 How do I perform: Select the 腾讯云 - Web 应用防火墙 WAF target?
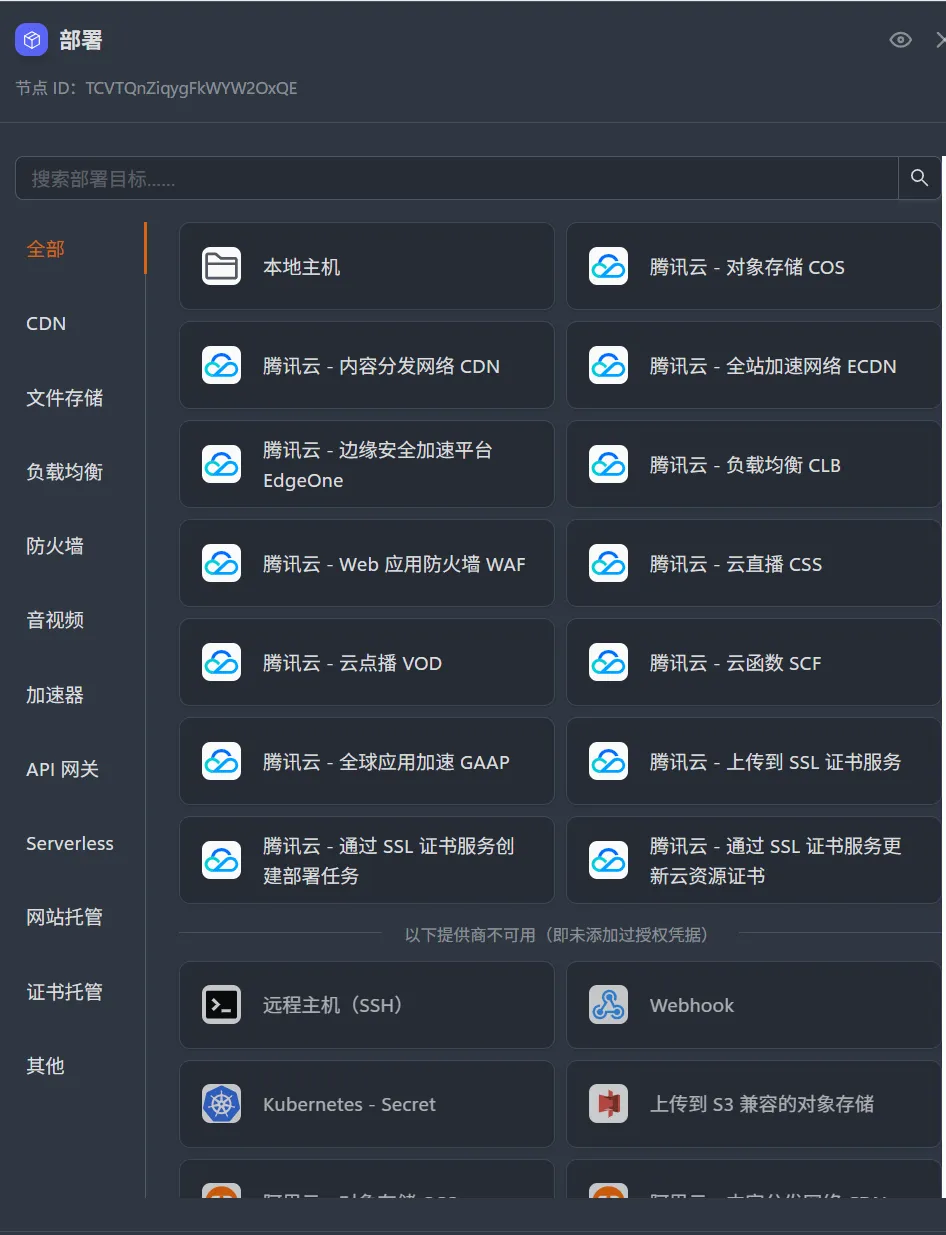366,563
